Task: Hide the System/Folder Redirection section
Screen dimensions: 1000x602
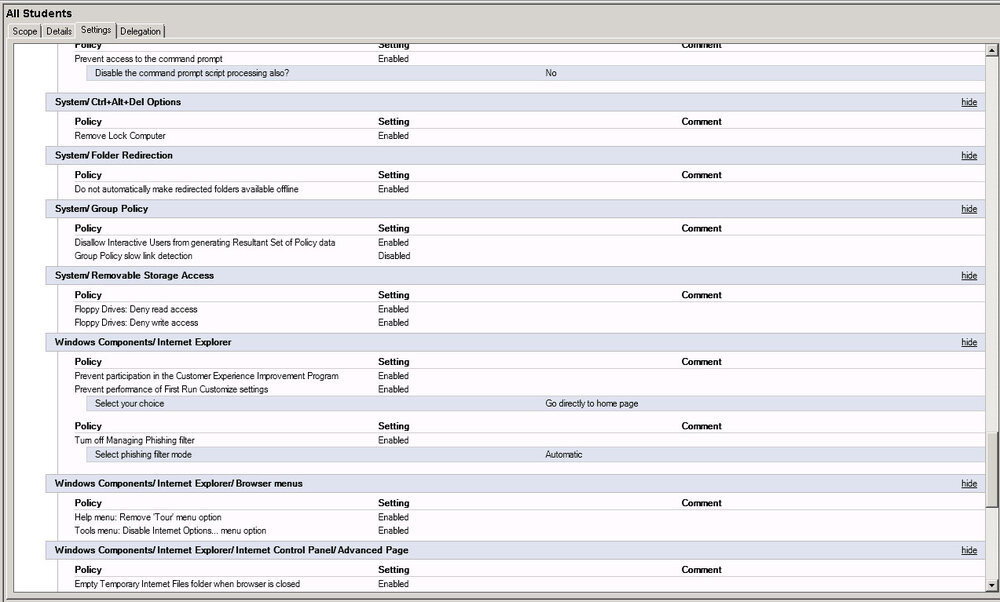Action: [969, 156]
